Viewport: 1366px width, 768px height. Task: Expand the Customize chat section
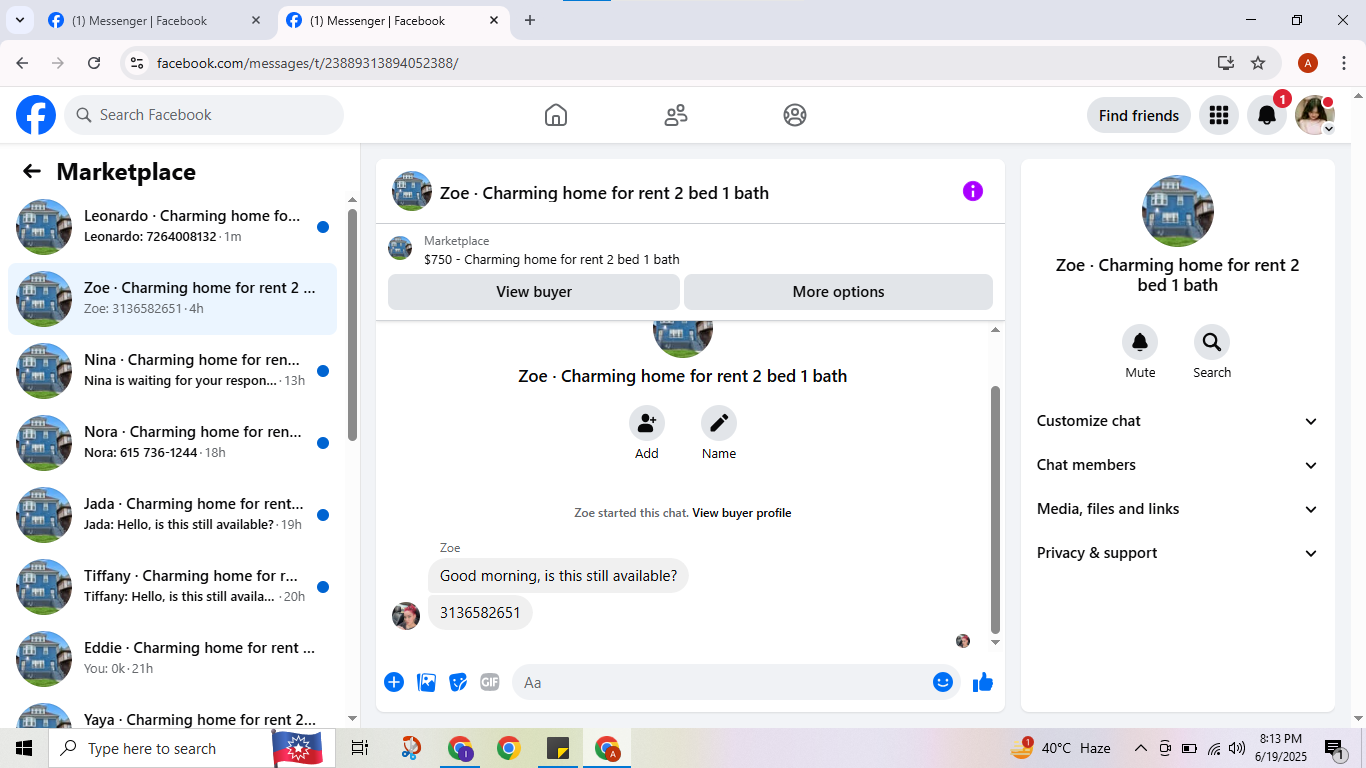[x=1178, y=421]
